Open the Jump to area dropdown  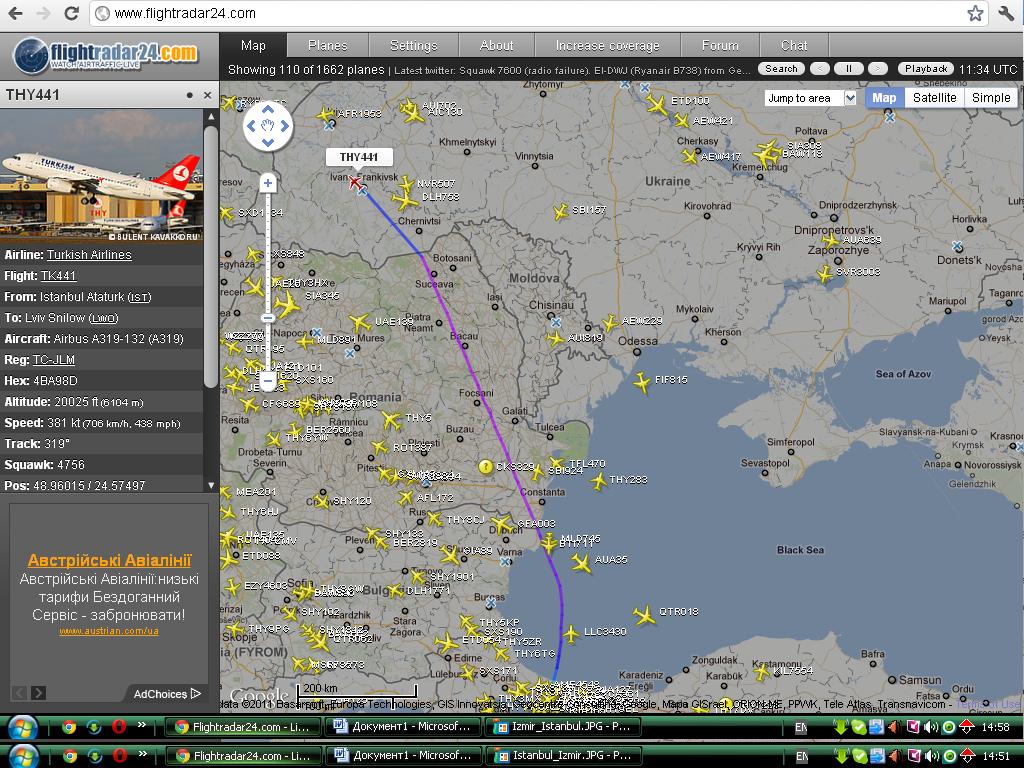pyautogui.click(x=811, y=98)
